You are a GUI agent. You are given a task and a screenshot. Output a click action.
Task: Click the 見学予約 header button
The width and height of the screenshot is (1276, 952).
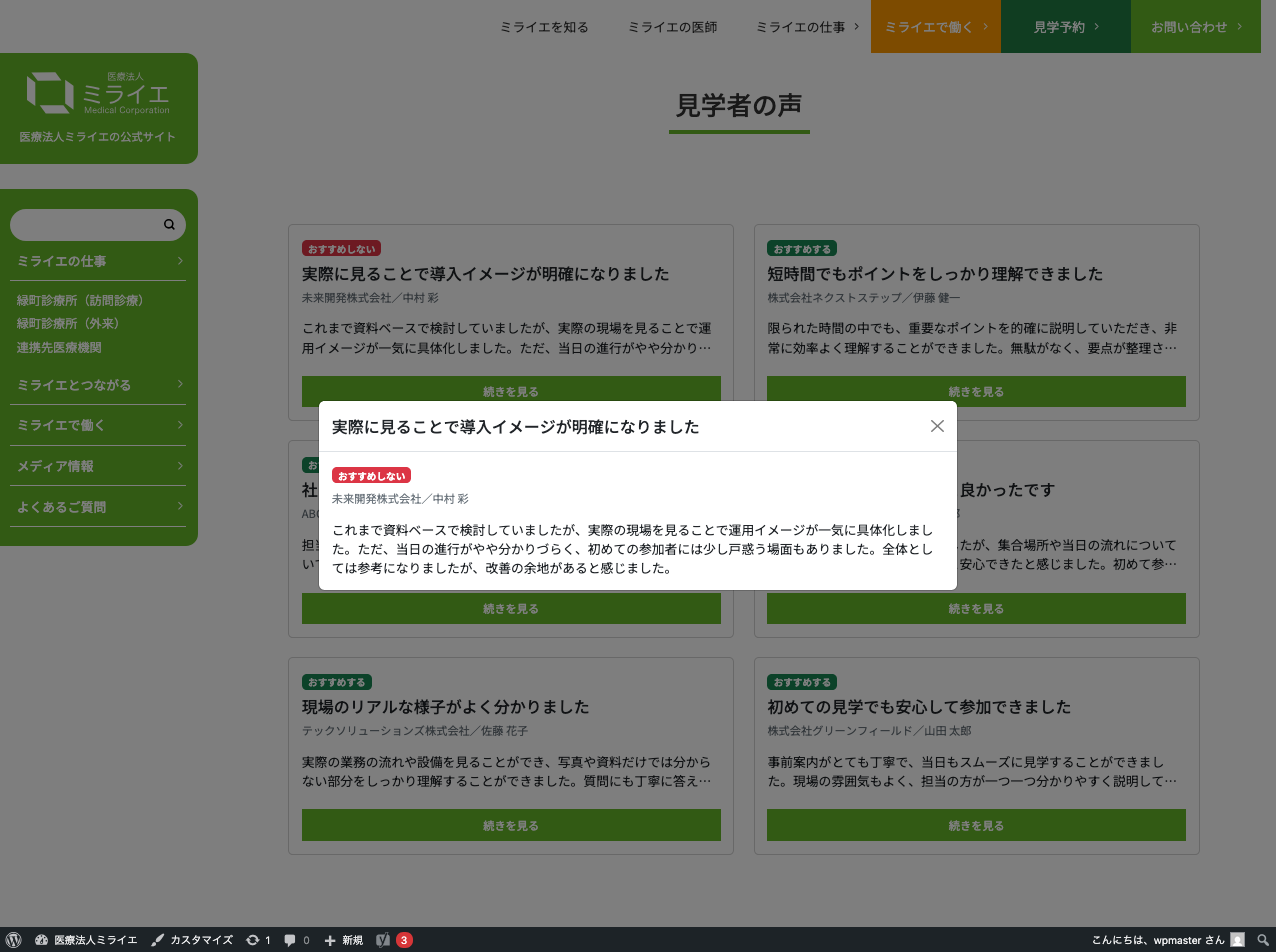[1065, 27]
